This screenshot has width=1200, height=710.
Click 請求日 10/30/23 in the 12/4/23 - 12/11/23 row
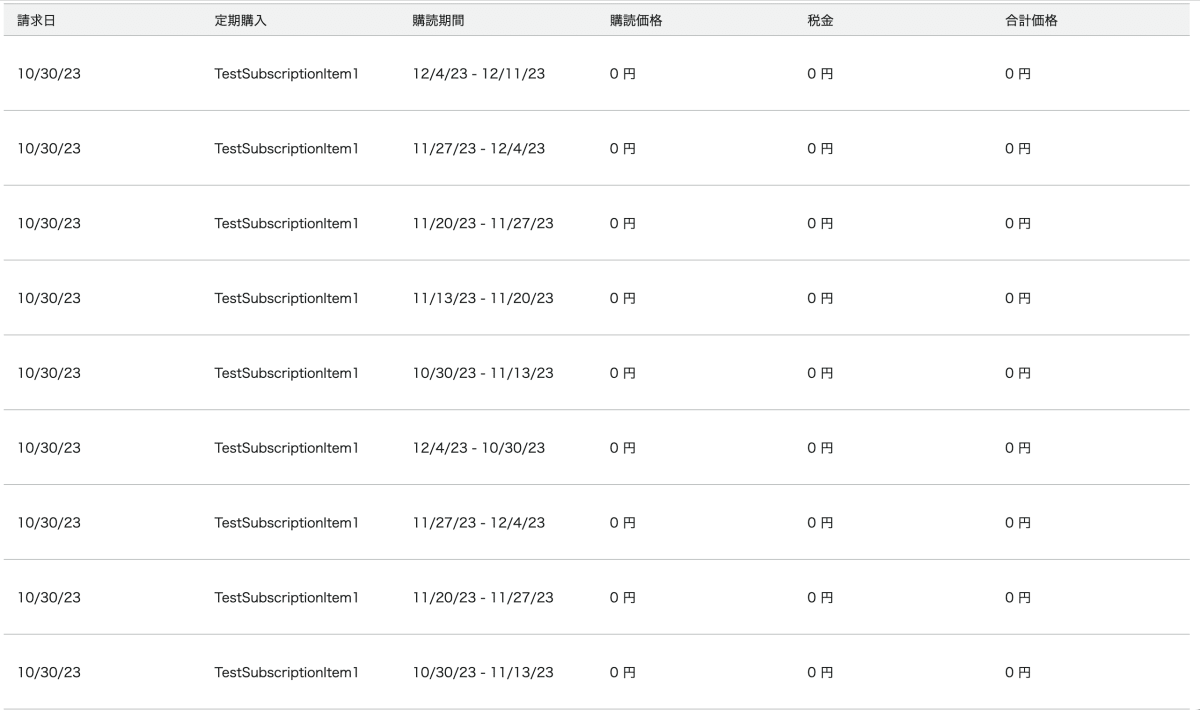click(50, 74)
